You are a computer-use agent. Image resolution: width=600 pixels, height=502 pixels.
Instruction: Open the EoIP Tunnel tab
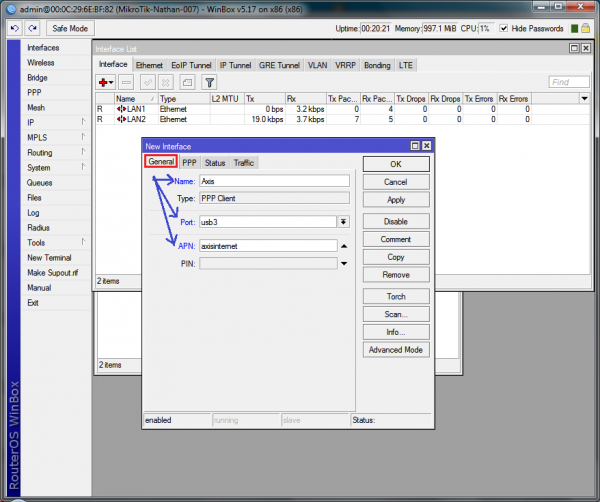(x=191, y=65)
